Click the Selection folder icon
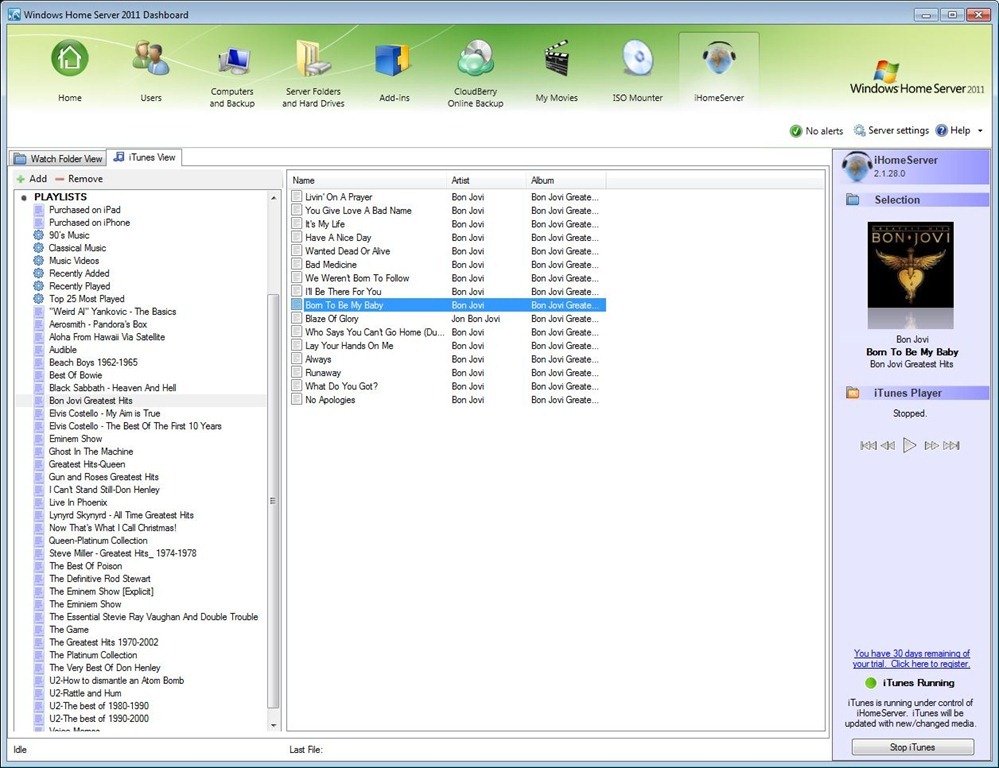The image size is (999, 768). click(853, 199)
